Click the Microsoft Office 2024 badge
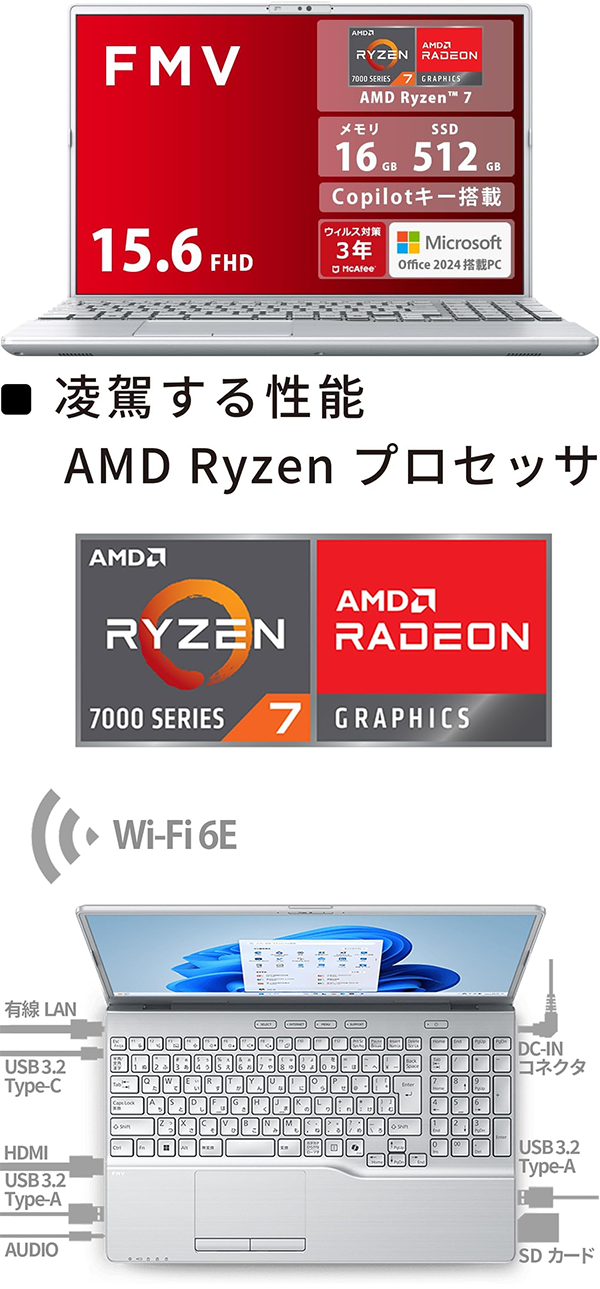 (450, 250)
